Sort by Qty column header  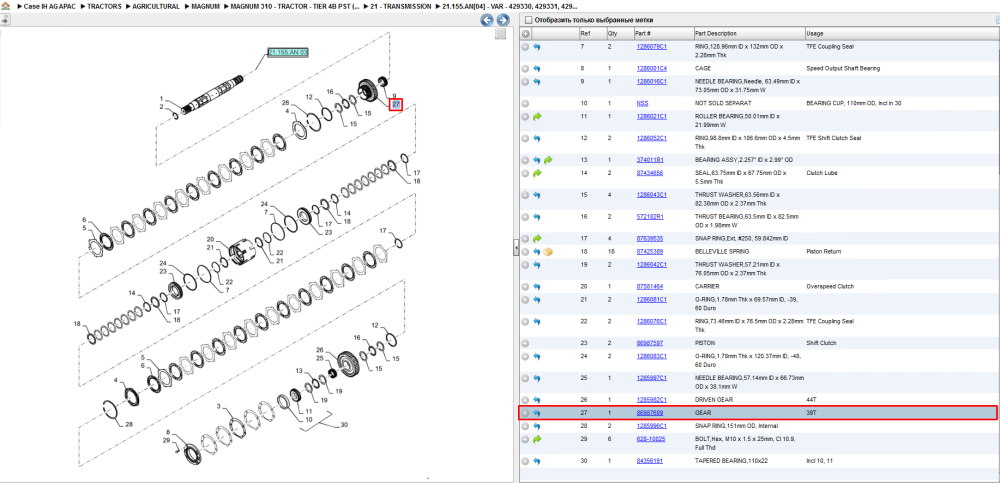620,33
